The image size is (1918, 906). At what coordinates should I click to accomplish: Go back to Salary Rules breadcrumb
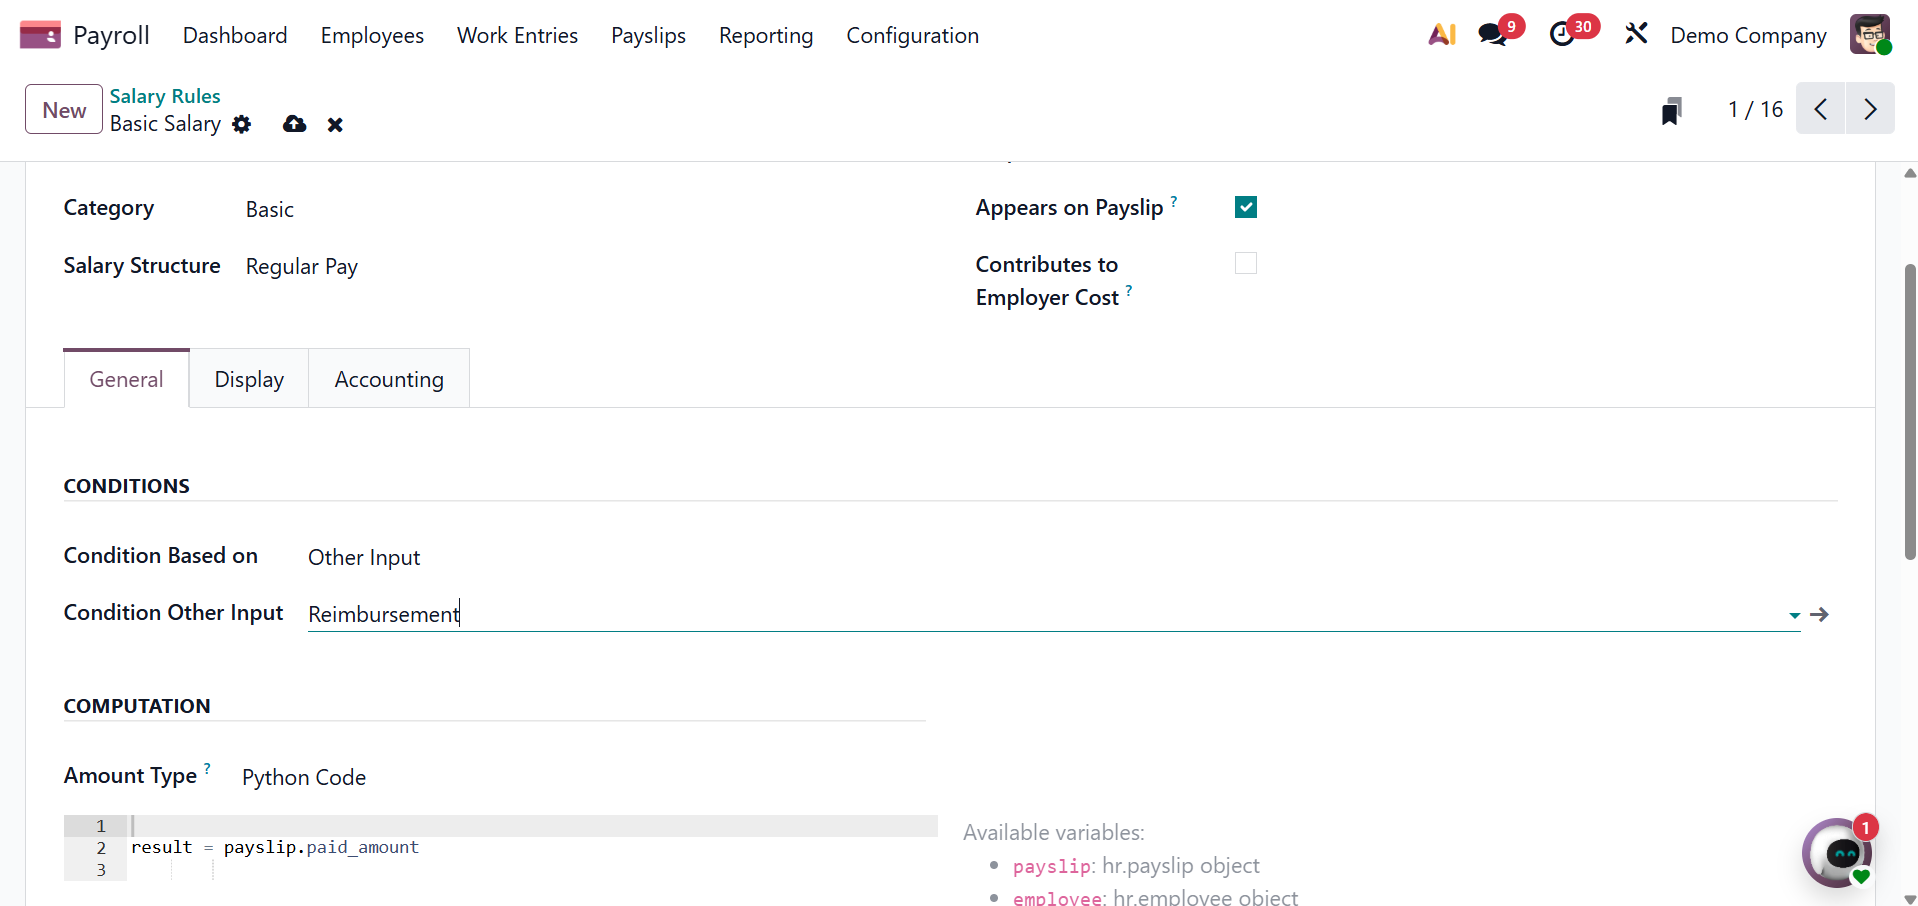[165, 96]
